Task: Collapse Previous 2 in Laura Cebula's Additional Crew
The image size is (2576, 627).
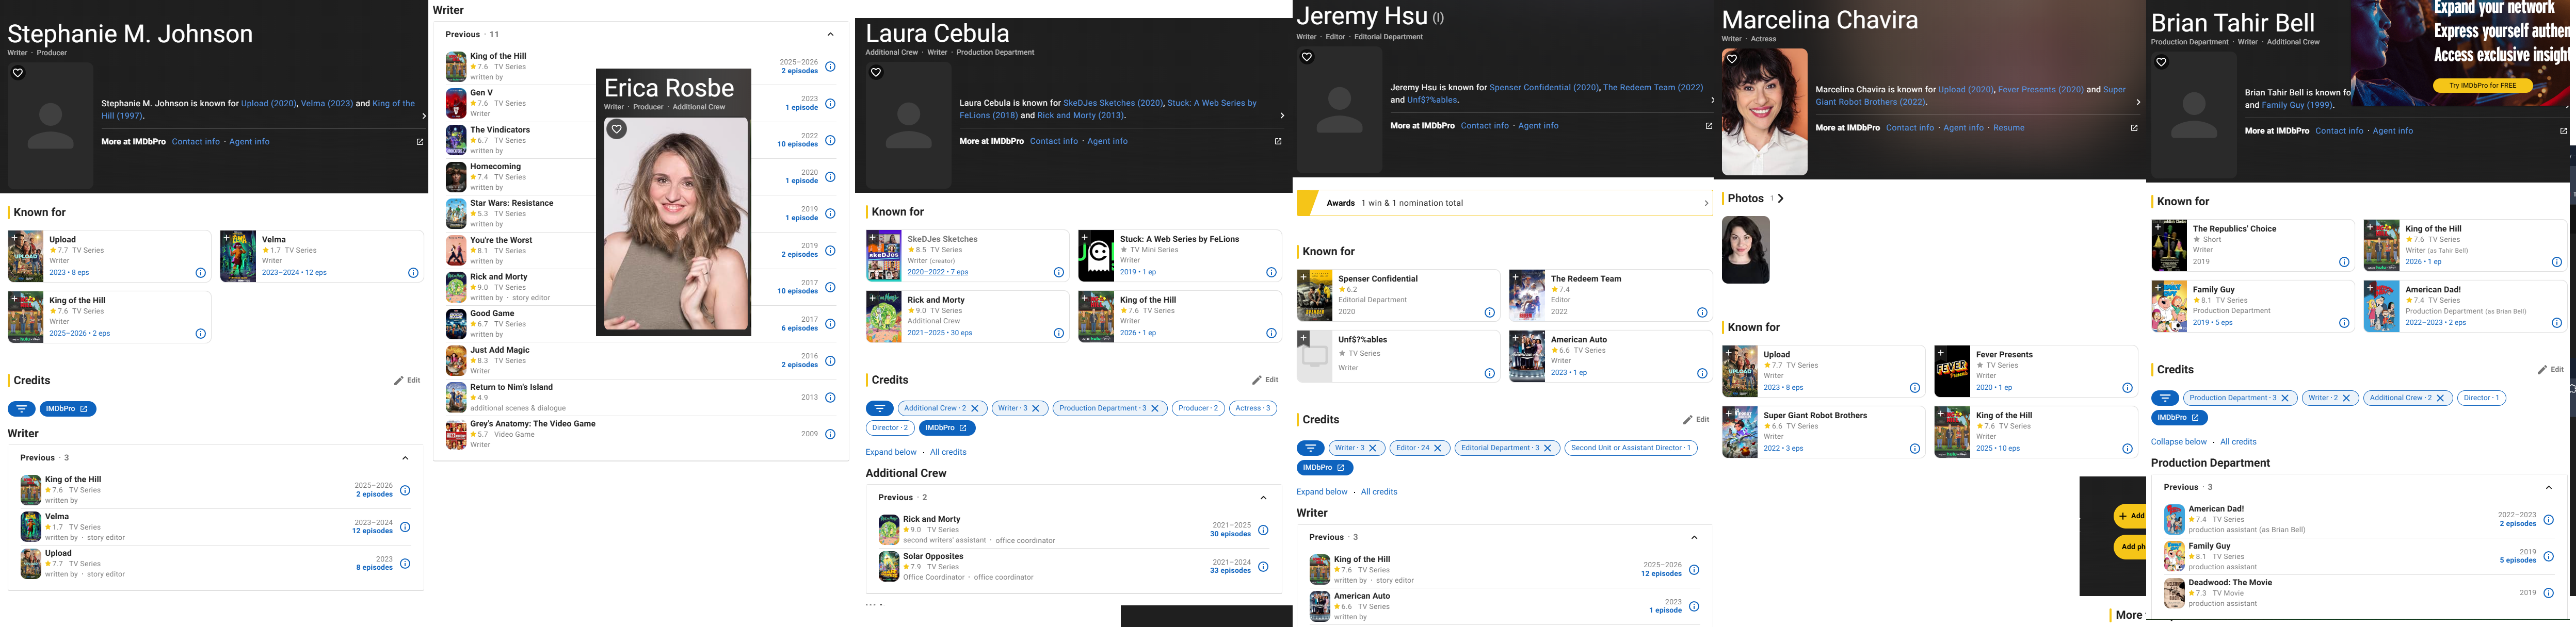Action: (1263, 498)
